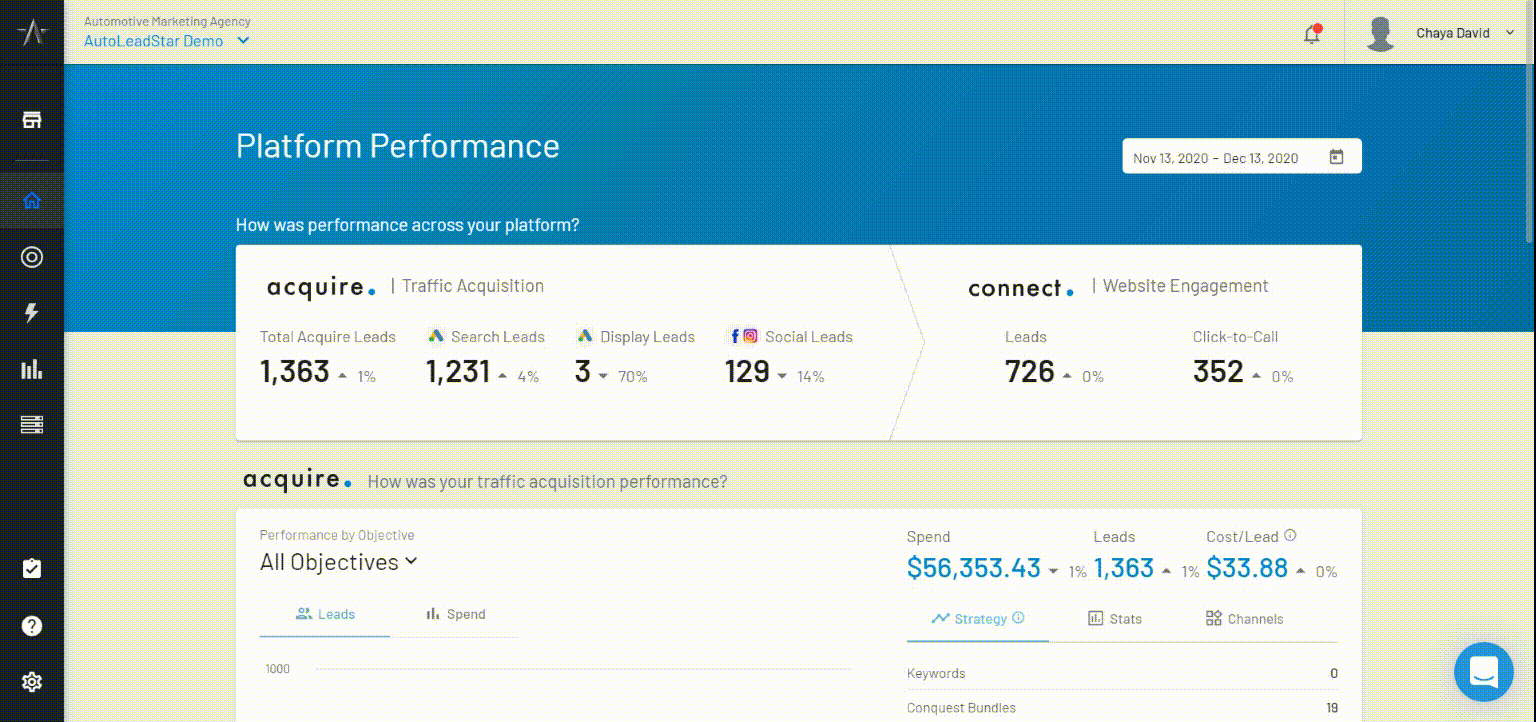Click the lightning bolt sidebar icon
1536x722 pixels.
point(32,313)
